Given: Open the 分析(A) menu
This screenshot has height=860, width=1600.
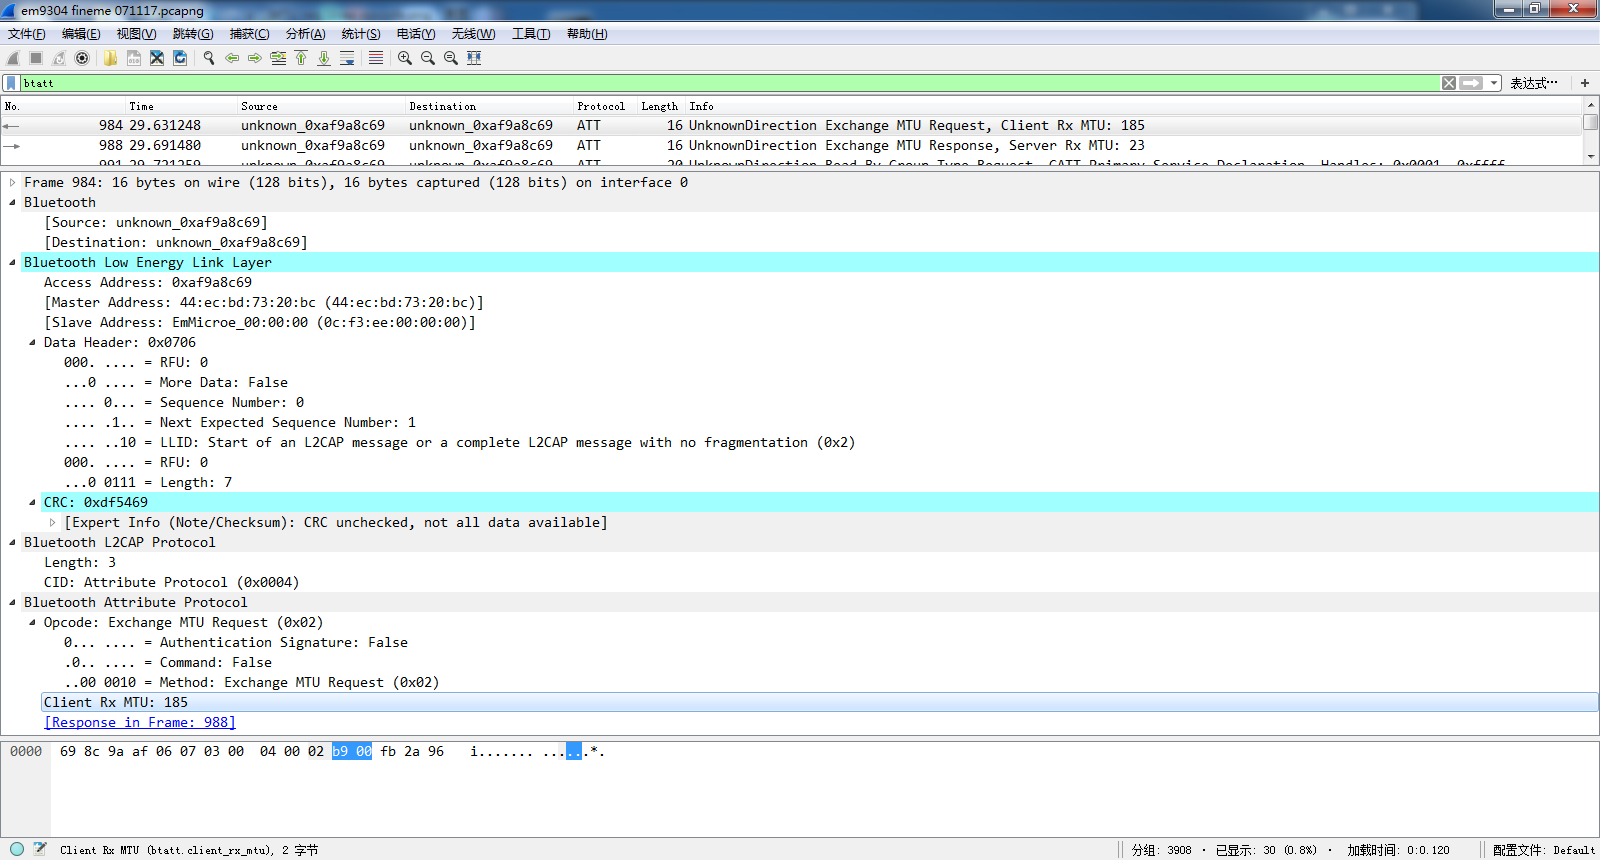Looking at the screenshot, I should click(305, 34).
